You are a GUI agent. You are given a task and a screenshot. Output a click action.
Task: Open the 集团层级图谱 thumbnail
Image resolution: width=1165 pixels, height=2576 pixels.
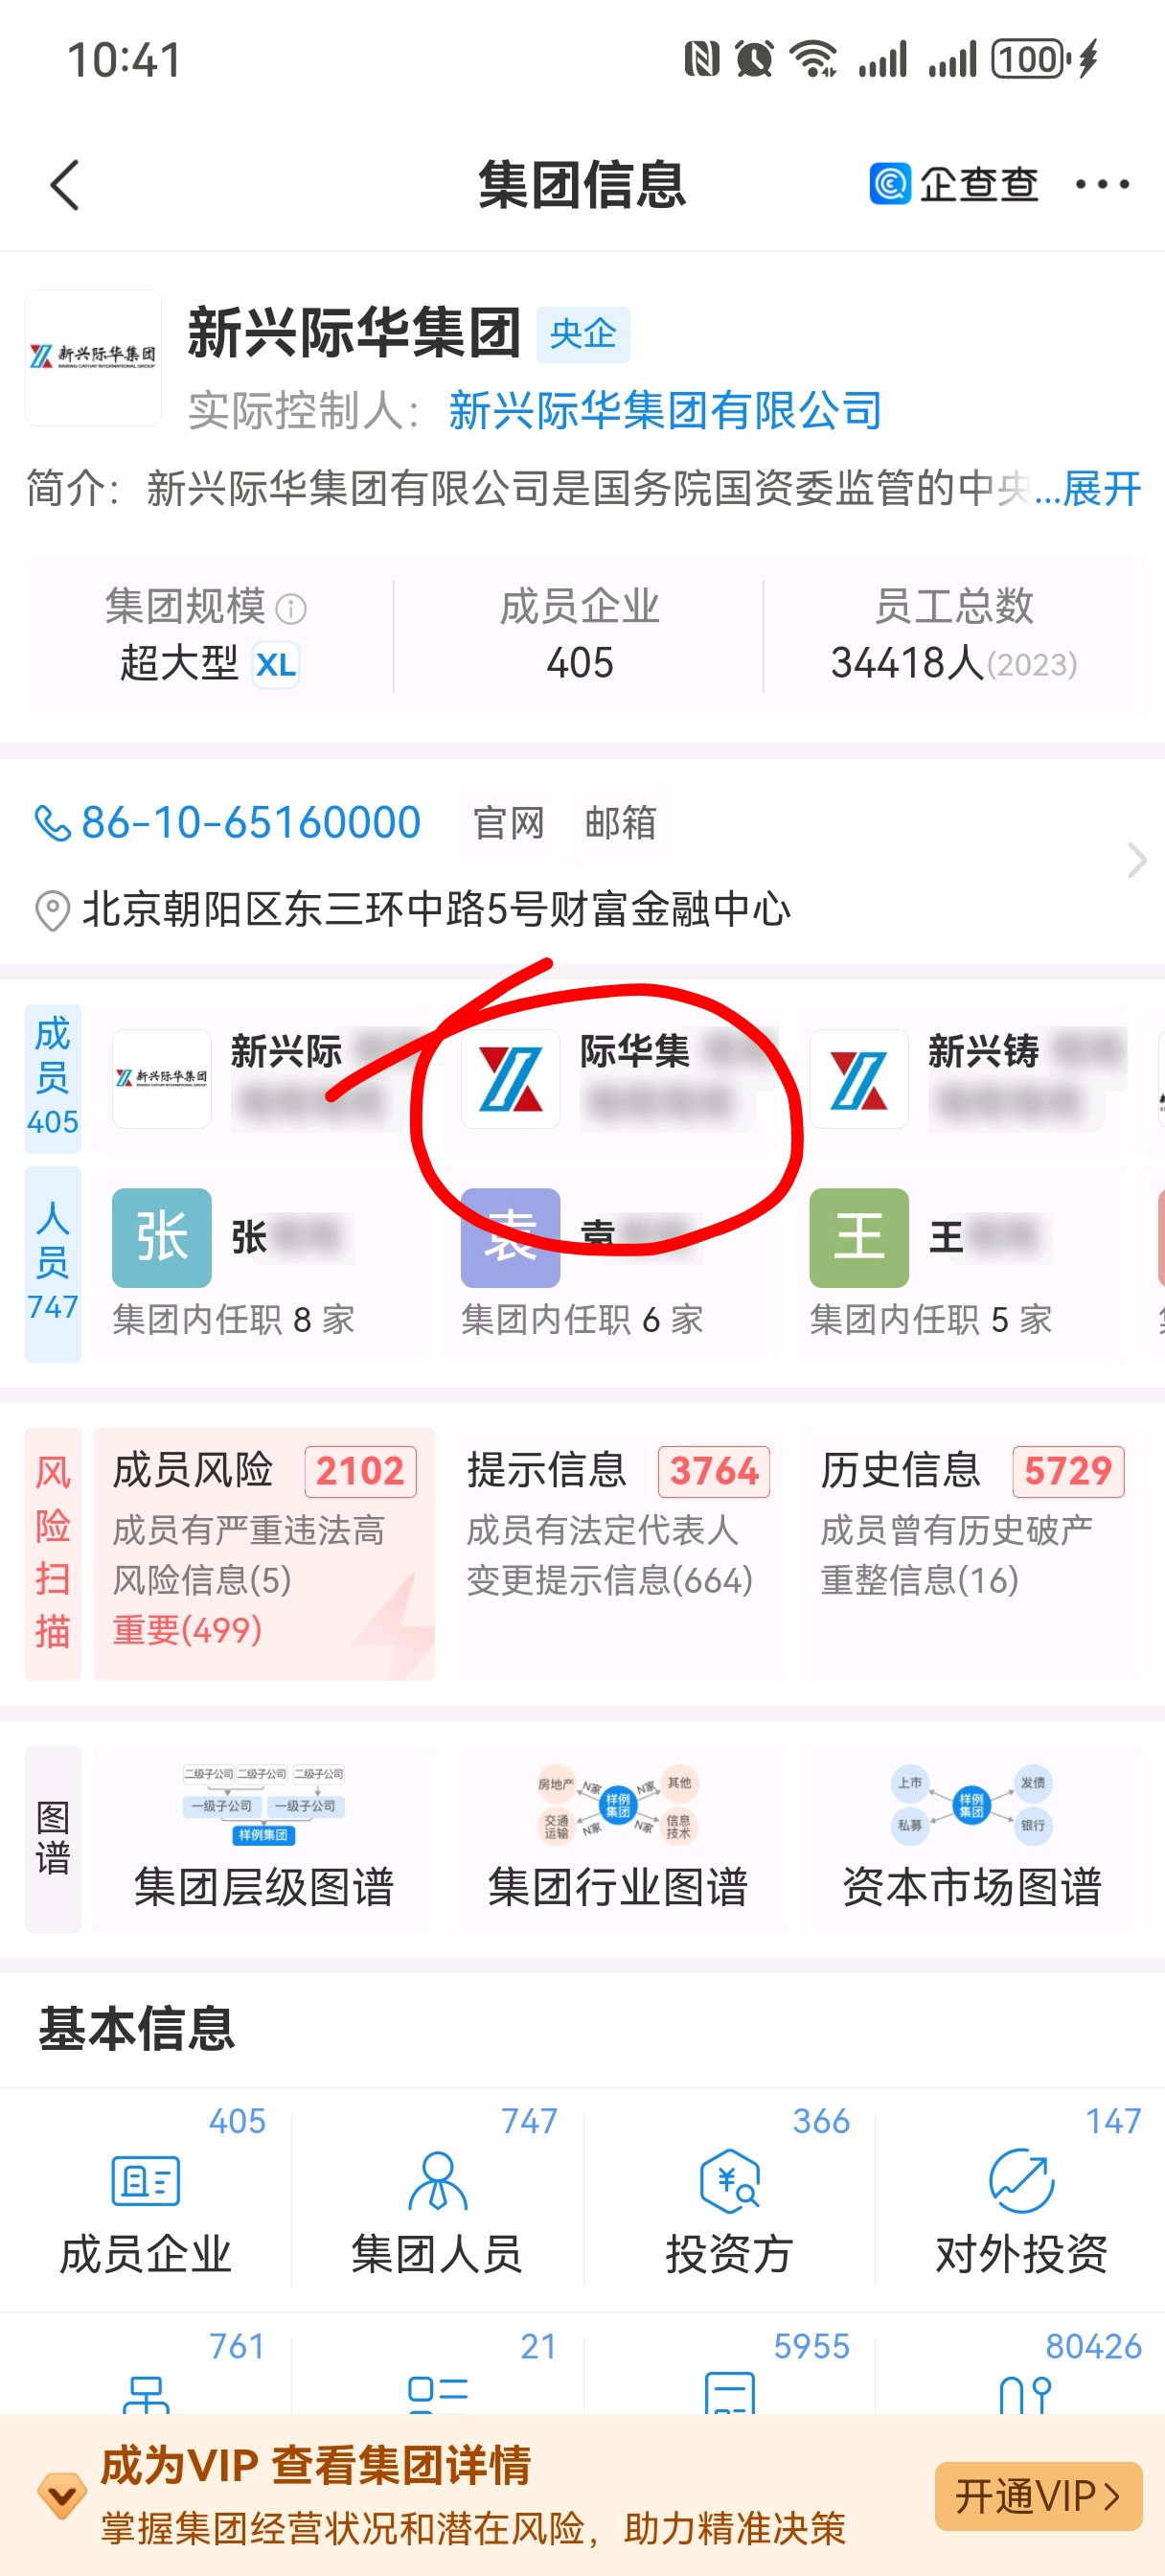264,1838
